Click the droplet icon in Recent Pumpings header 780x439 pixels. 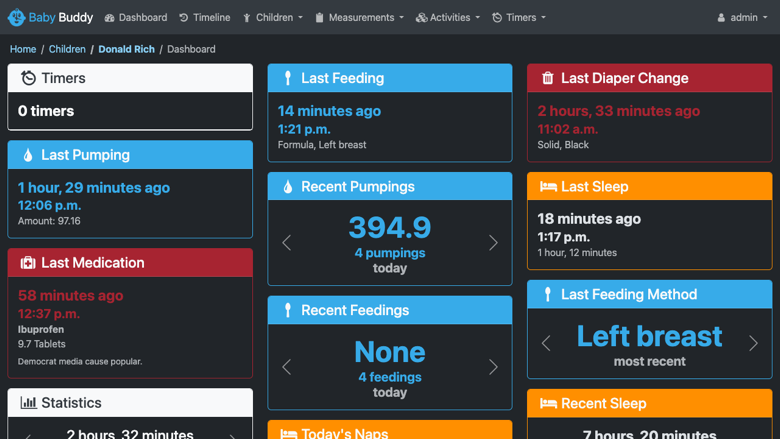coord(288,186)
